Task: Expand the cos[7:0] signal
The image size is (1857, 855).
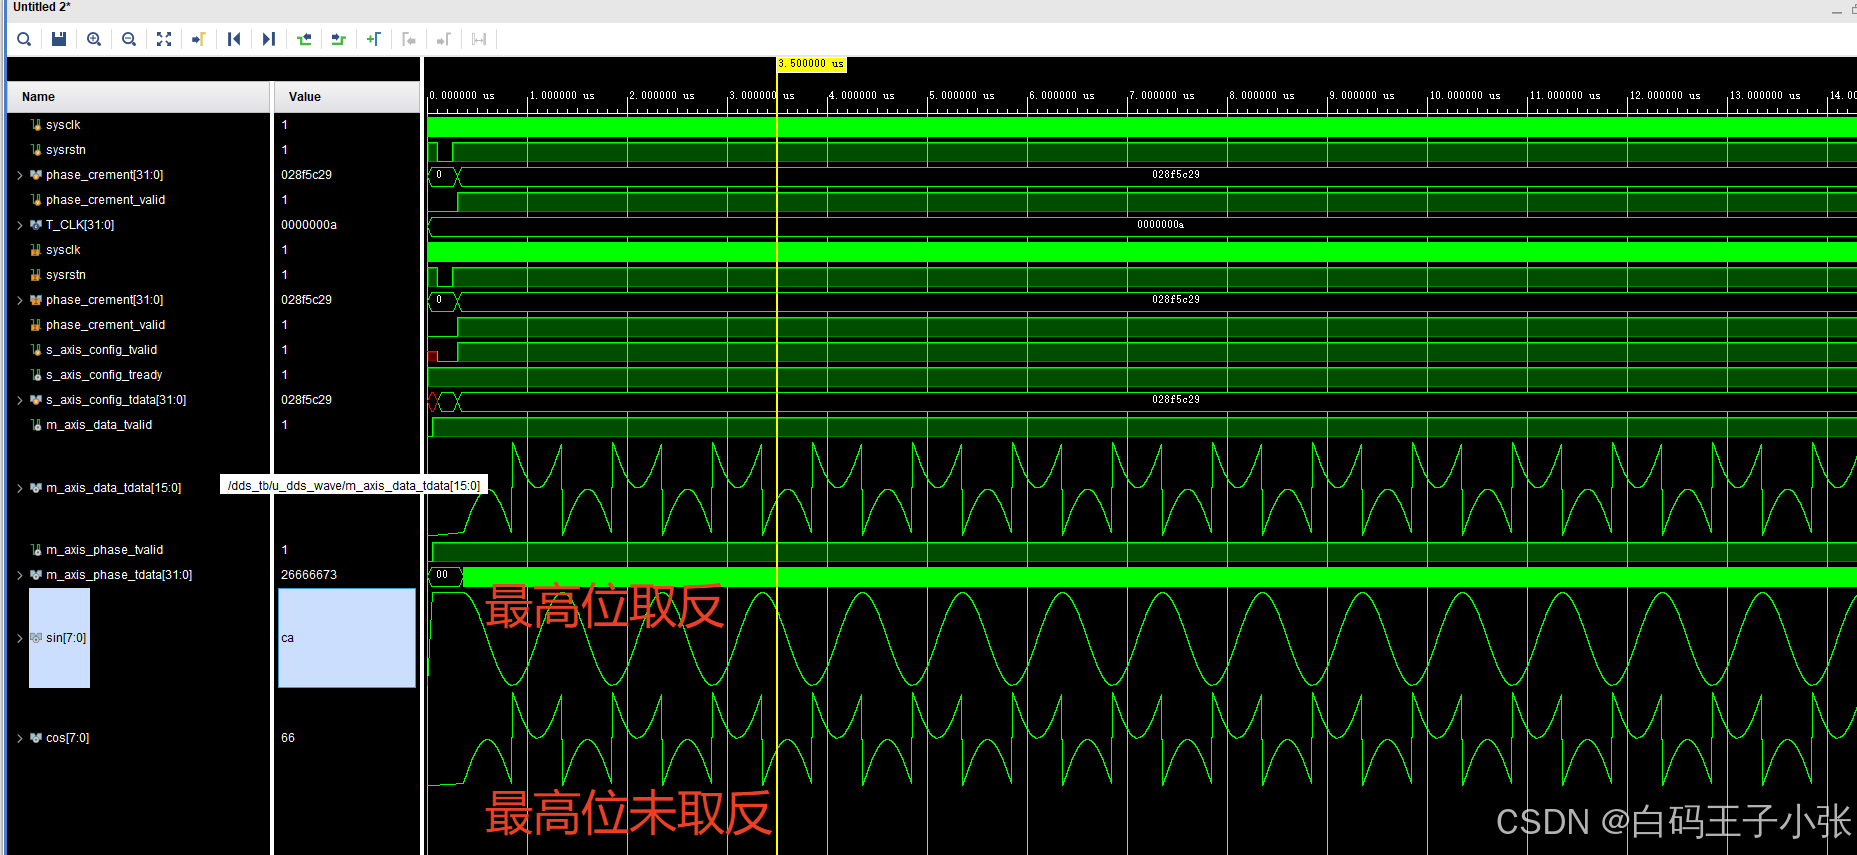Action: pyautogui.click(x=19, y=738)
